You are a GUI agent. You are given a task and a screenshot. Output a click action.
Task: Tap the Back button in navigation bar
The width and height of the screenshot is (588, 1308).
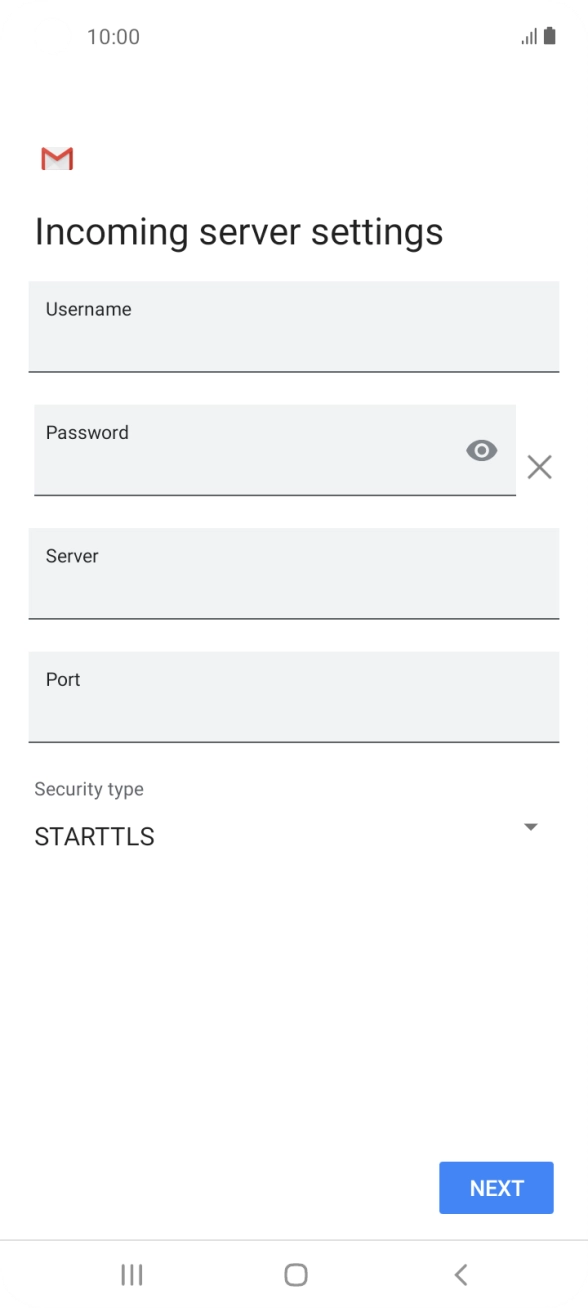[460, 1274]
